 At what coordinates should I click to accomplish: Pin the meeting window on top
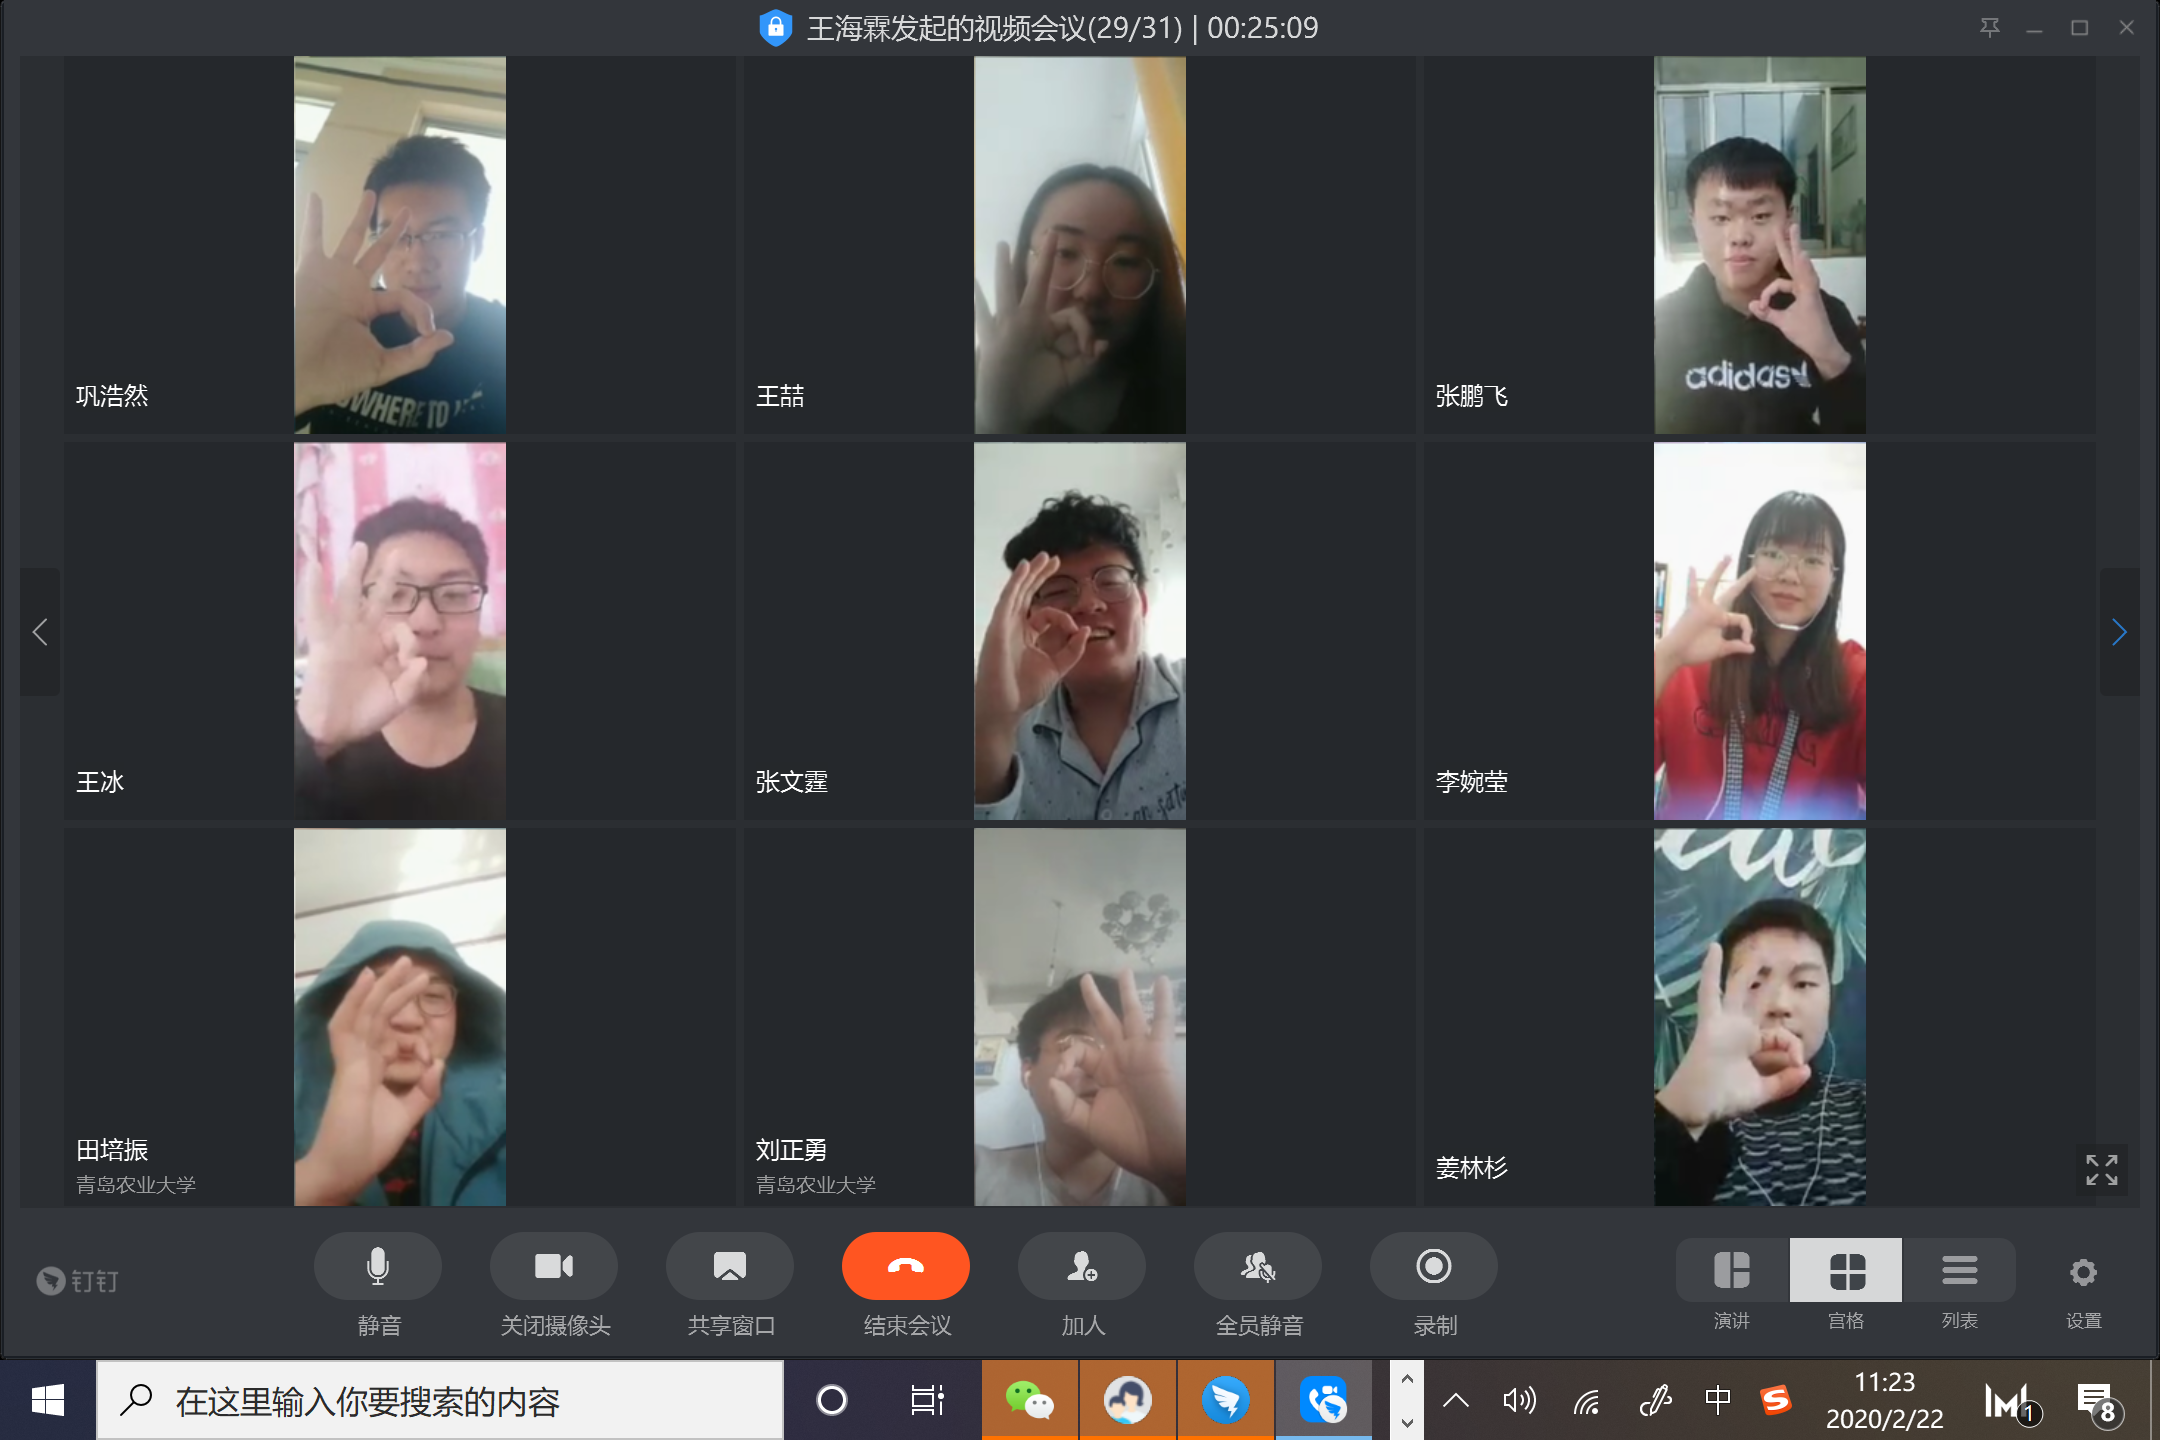(1989, 28)
